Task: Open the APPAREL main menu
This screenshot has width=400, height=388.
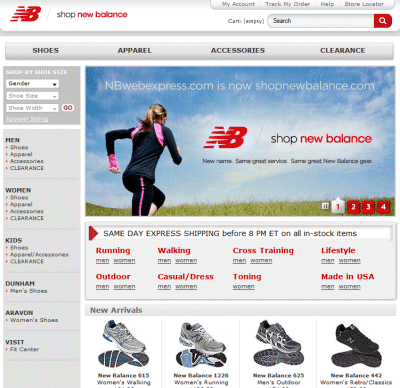Action: point(135,51)
